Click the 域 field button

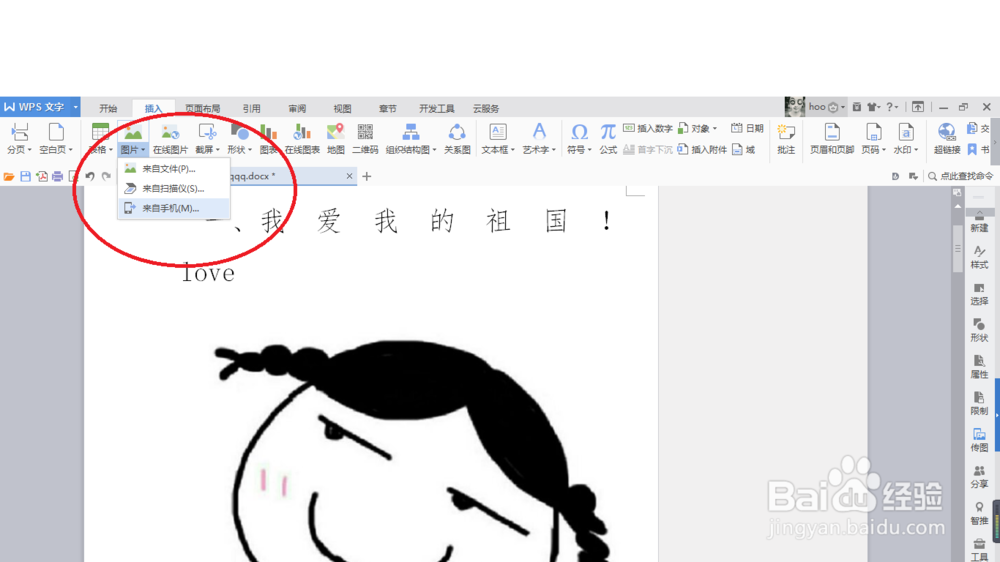[744, 150]
